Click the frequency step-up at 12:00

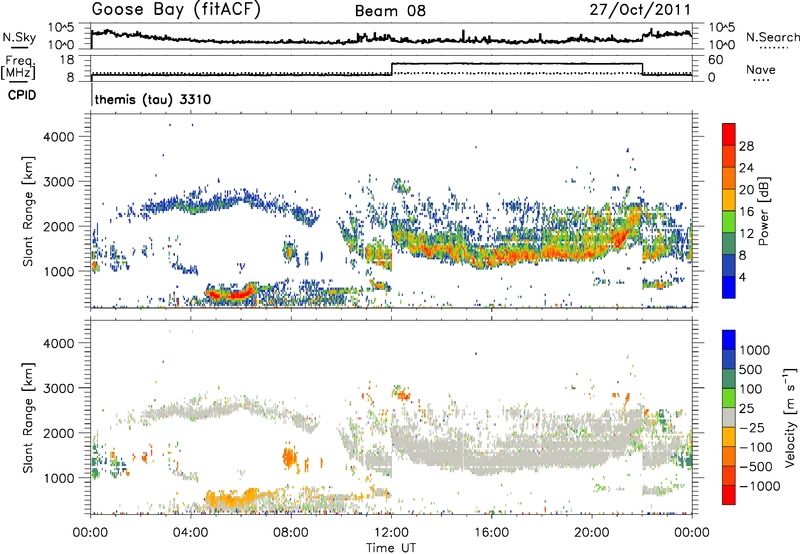(392, 69)
